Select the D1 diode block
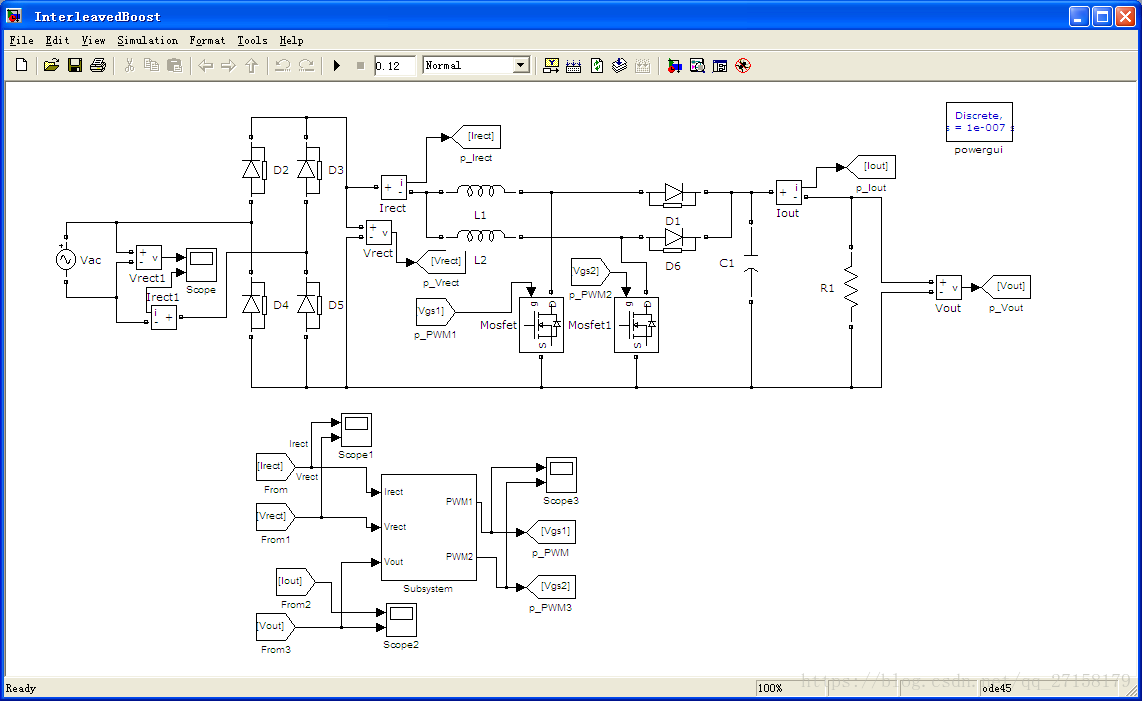Screen dimensions: 1142x701 [674, 194]
